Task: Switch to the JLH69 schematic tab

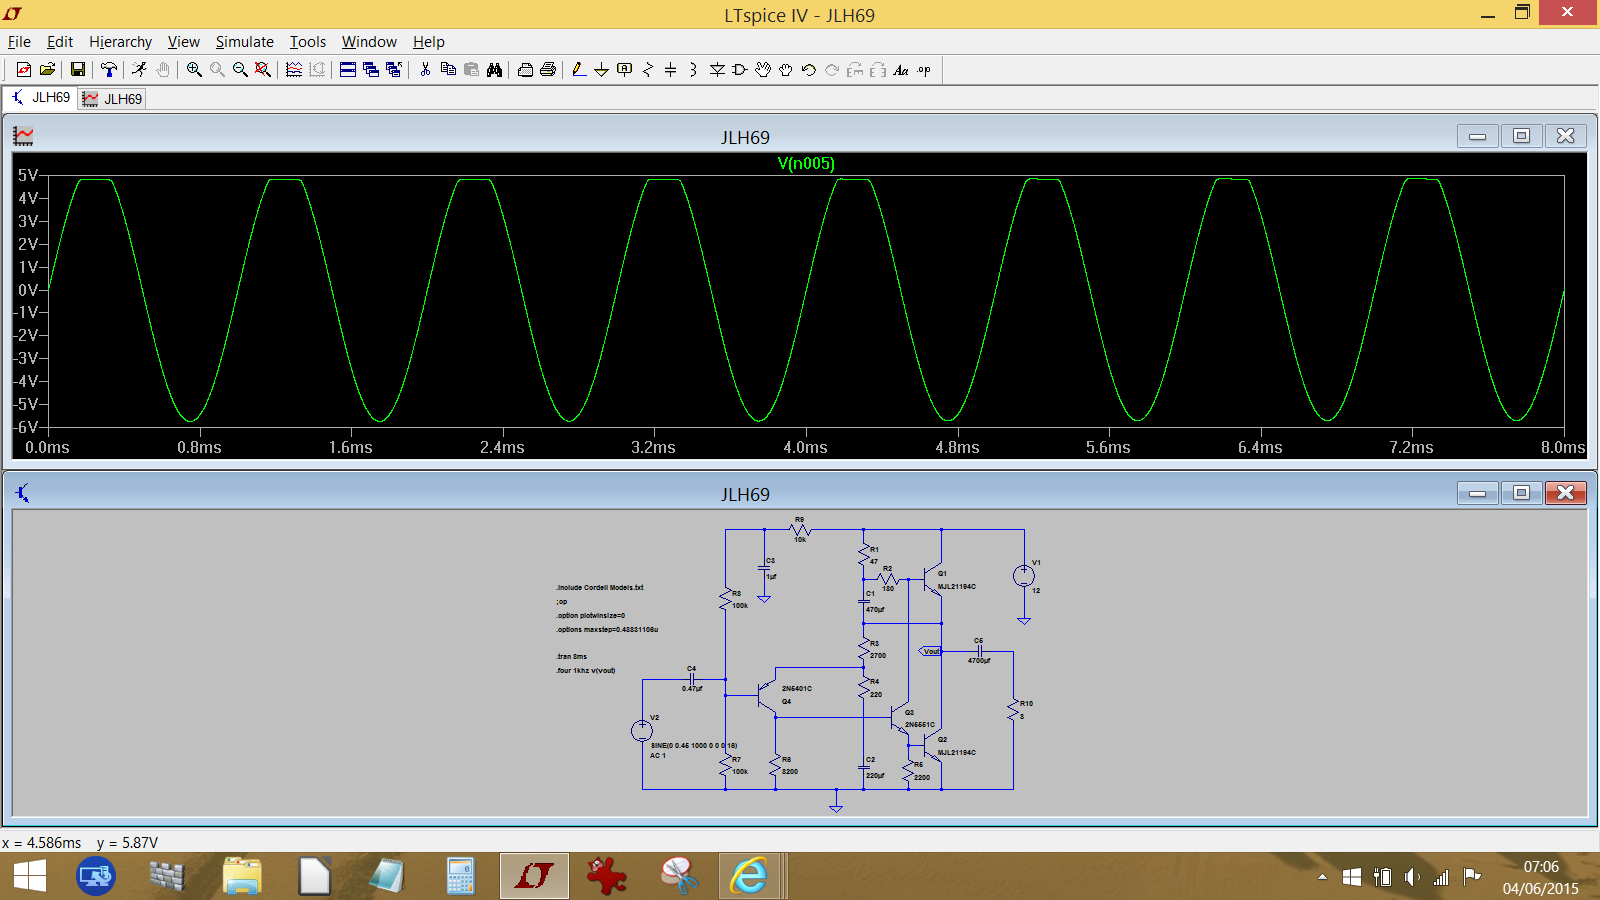Action: coord(41,98)
